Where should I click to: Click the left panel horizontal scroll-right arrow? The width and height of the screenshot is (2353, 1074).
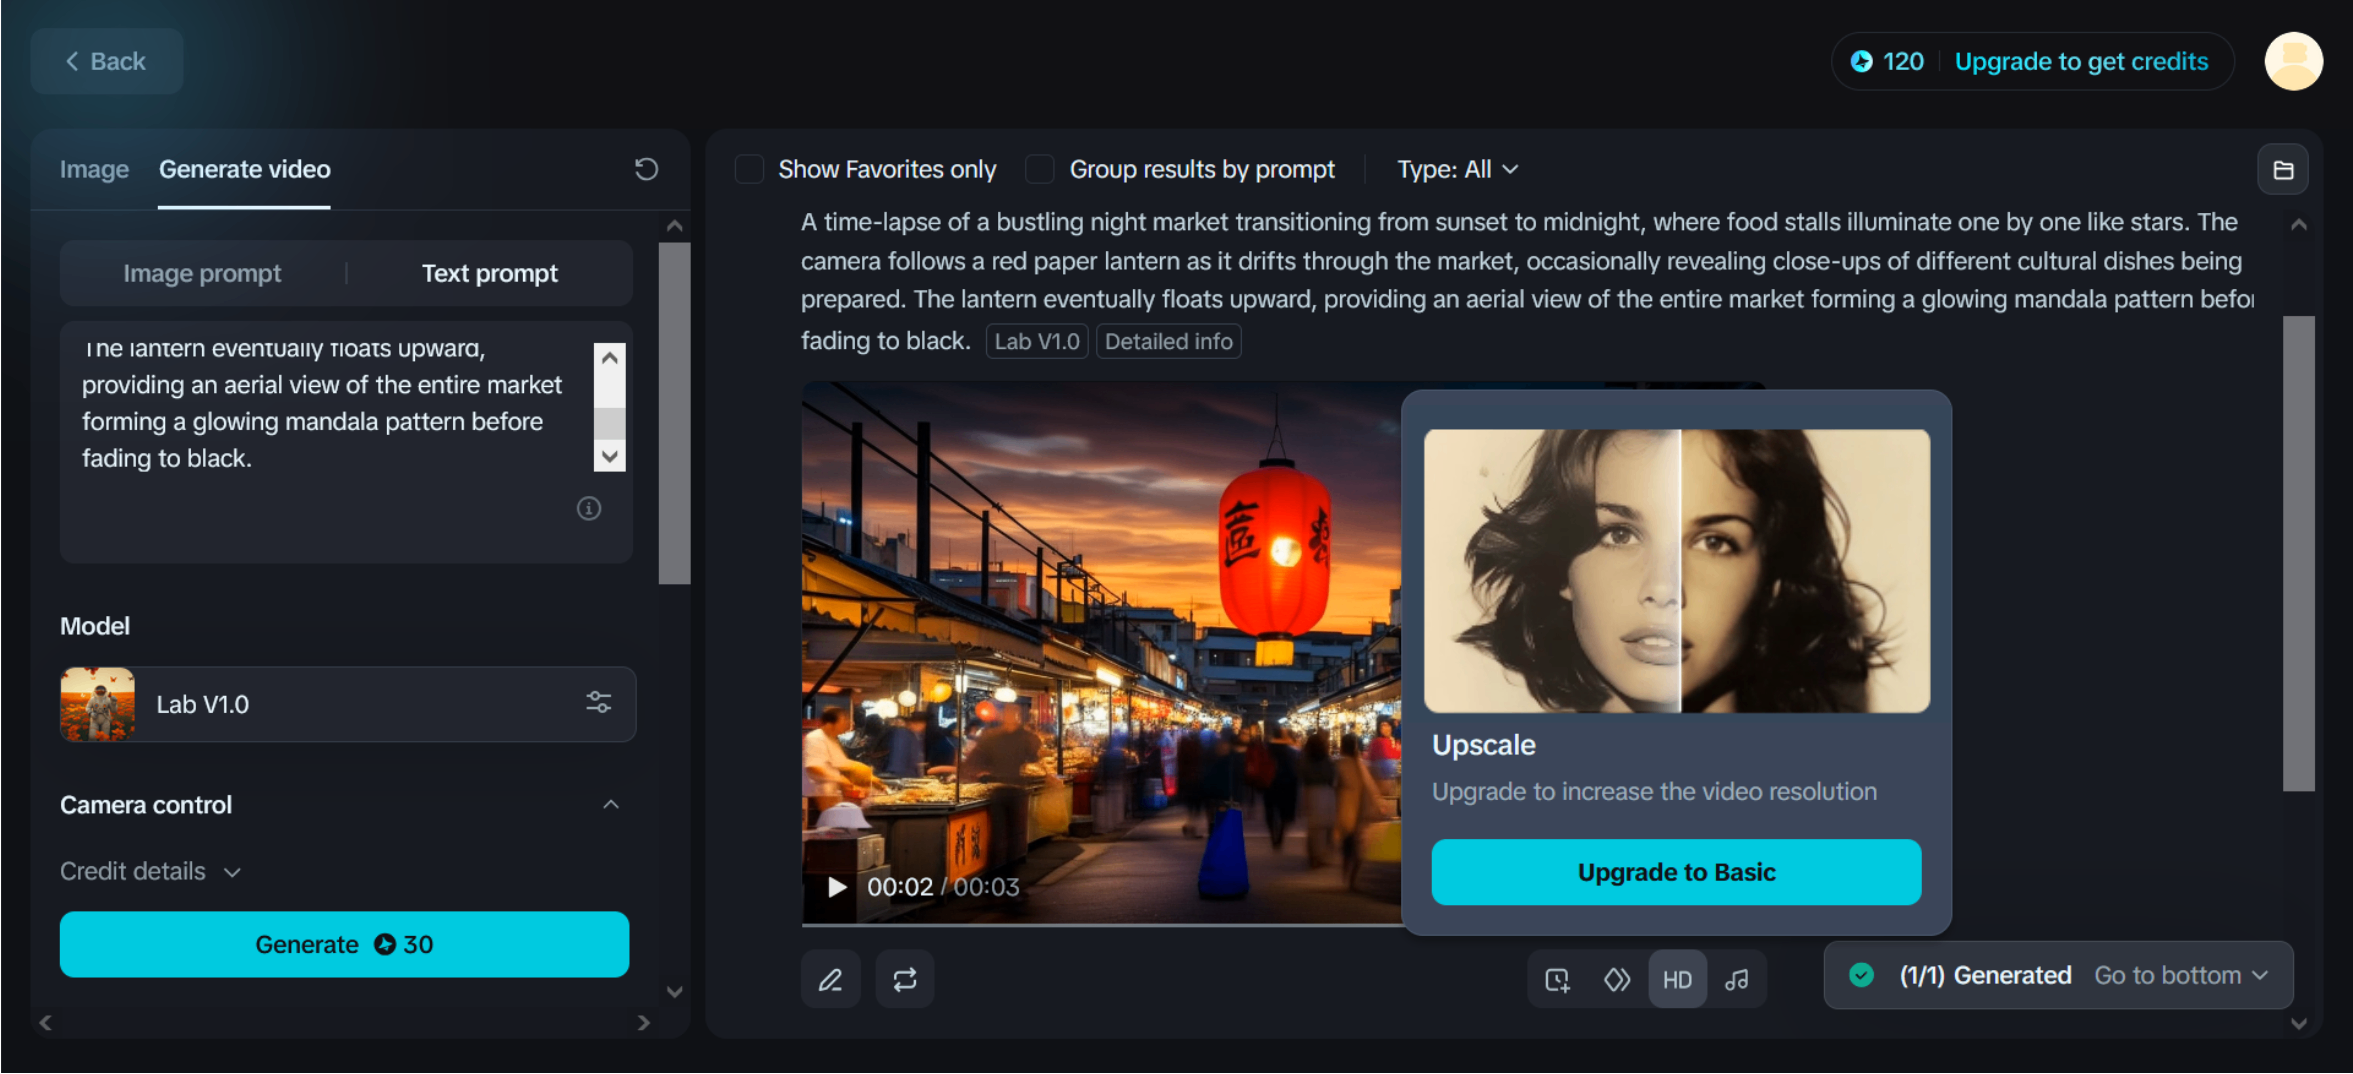(643, 1023)
